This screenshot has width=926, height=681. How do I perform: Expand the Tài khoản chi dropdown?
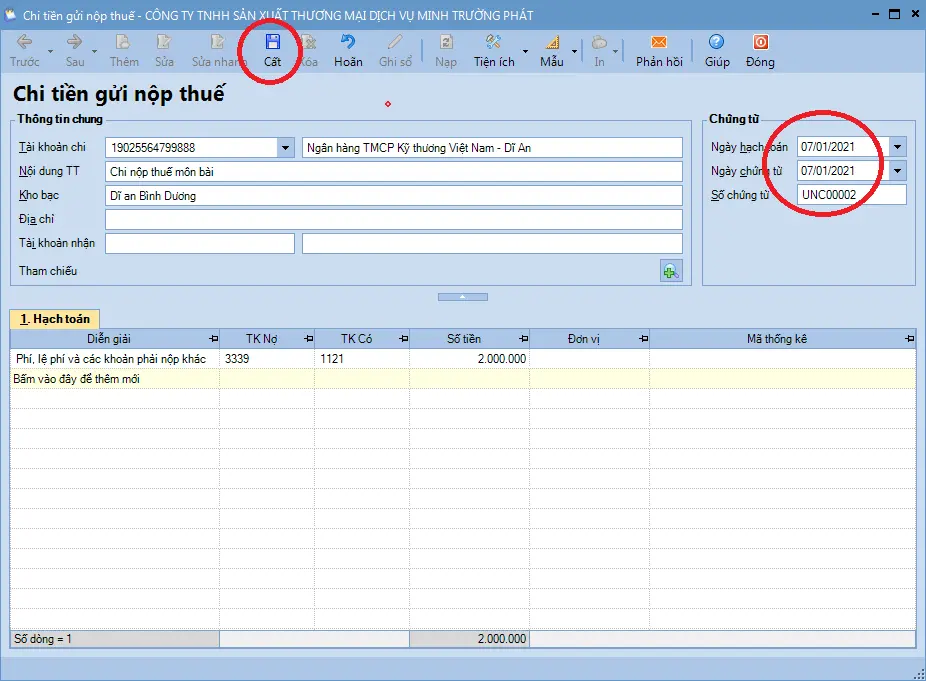tap(285, 148)
